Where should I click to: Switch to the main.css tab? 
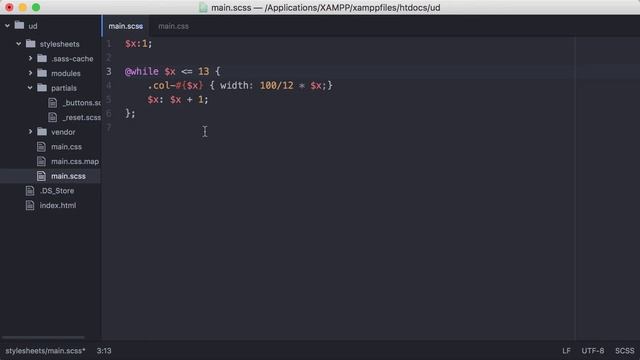pyautogui.click(x=173, y=26)
